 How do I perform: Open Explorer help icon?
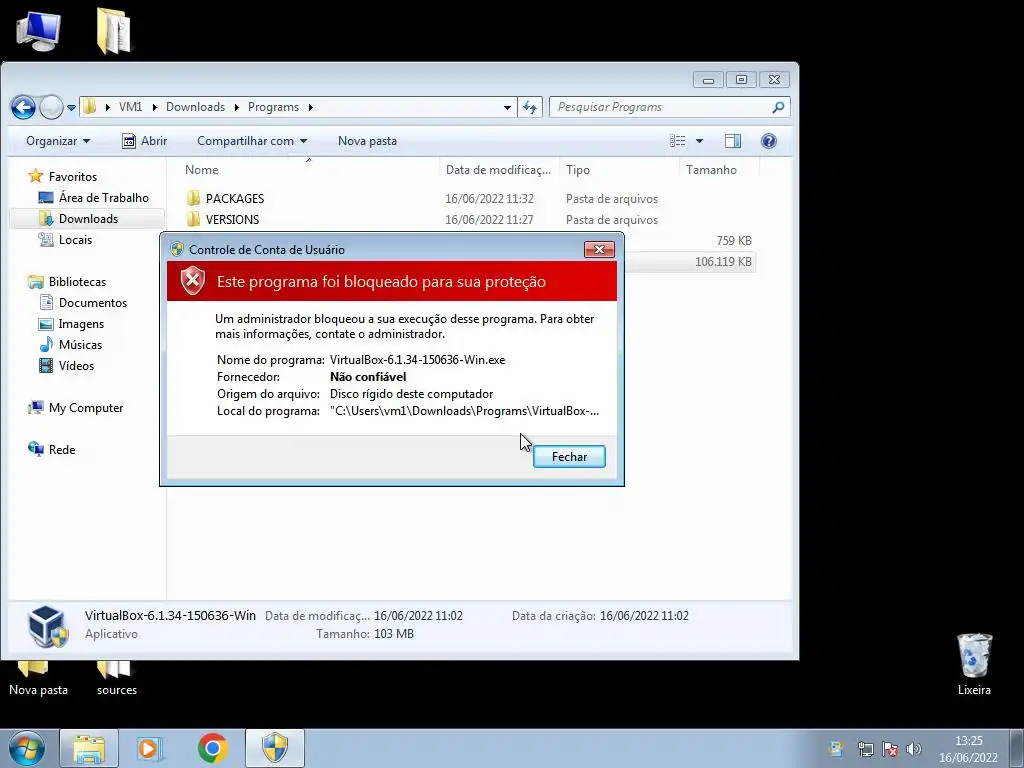click(769, 141)
